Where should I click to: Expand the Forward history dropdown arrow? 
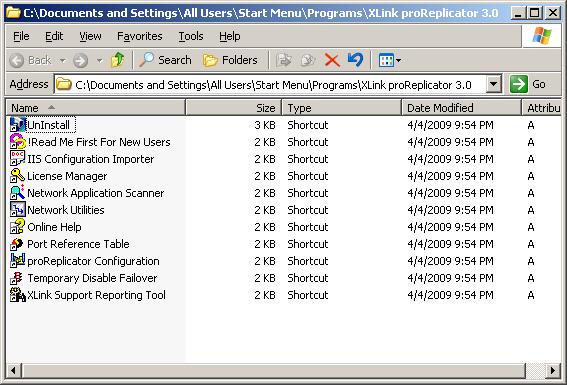pyautogui.click(x=99, y=60)
